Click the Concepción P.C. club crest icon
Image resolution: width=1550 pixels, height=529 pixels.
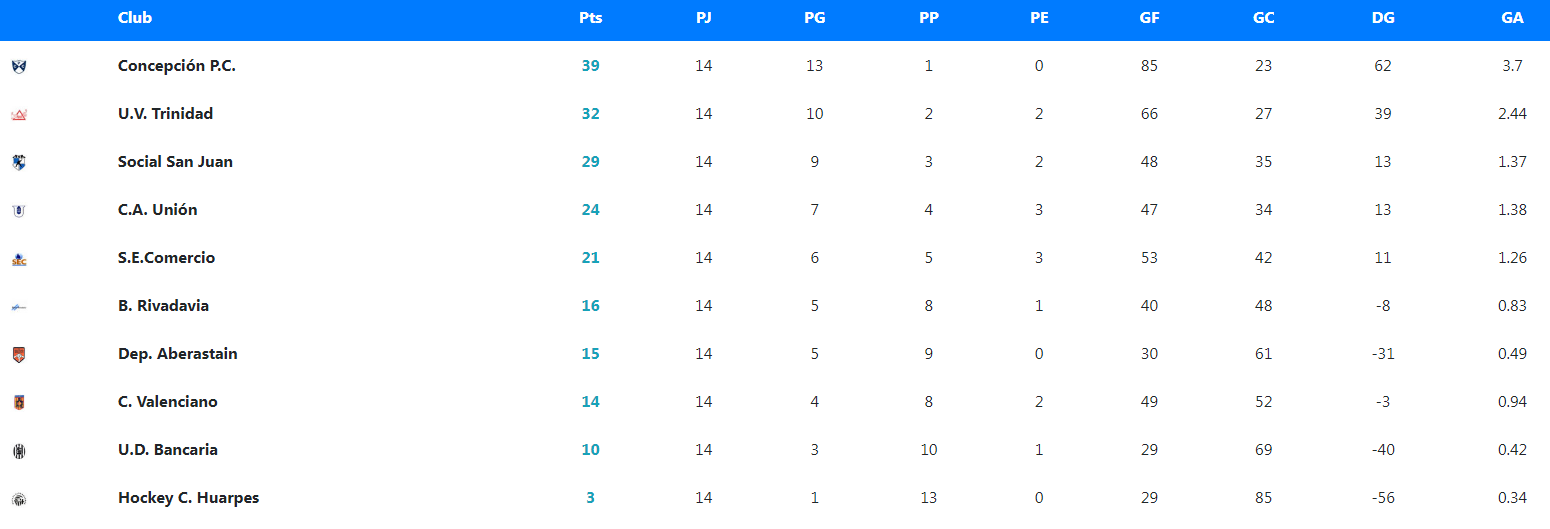(19, 66)
